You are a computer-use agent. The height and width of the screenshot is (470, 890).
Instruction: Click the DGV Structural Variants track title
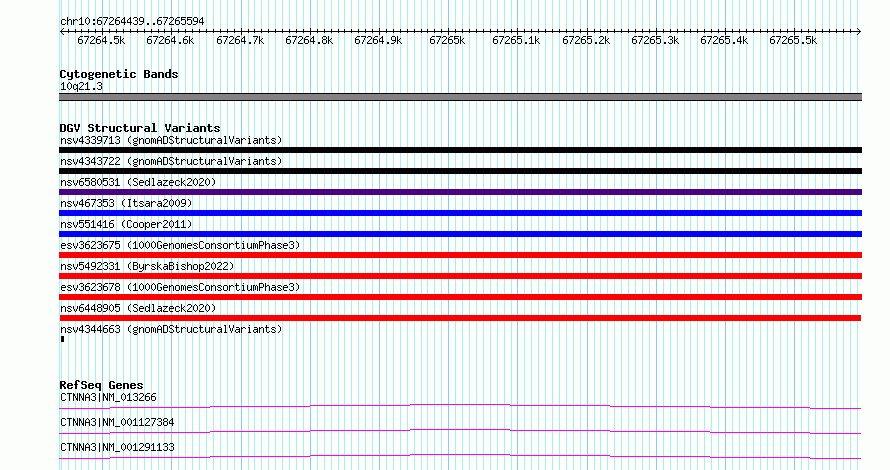point(140,128)
